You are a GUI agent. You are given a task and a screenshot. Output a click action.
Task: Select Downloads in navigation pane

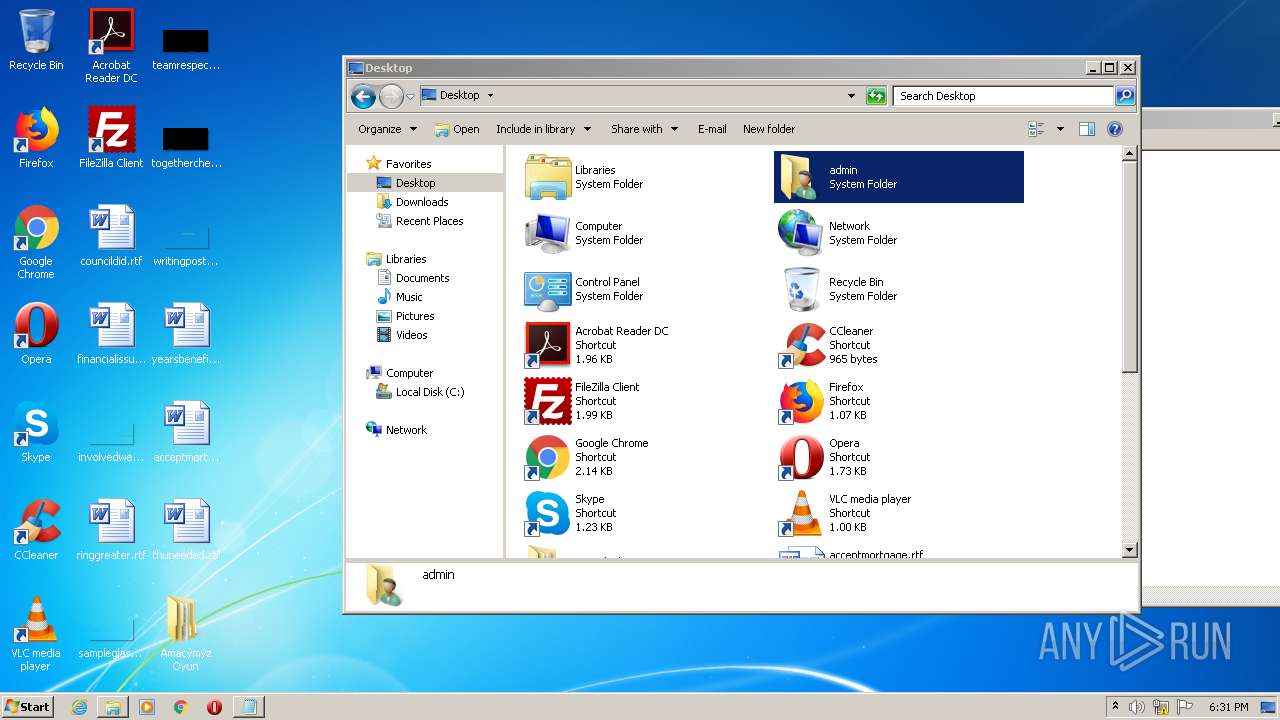pyautogui.click(x=412, y=202)
